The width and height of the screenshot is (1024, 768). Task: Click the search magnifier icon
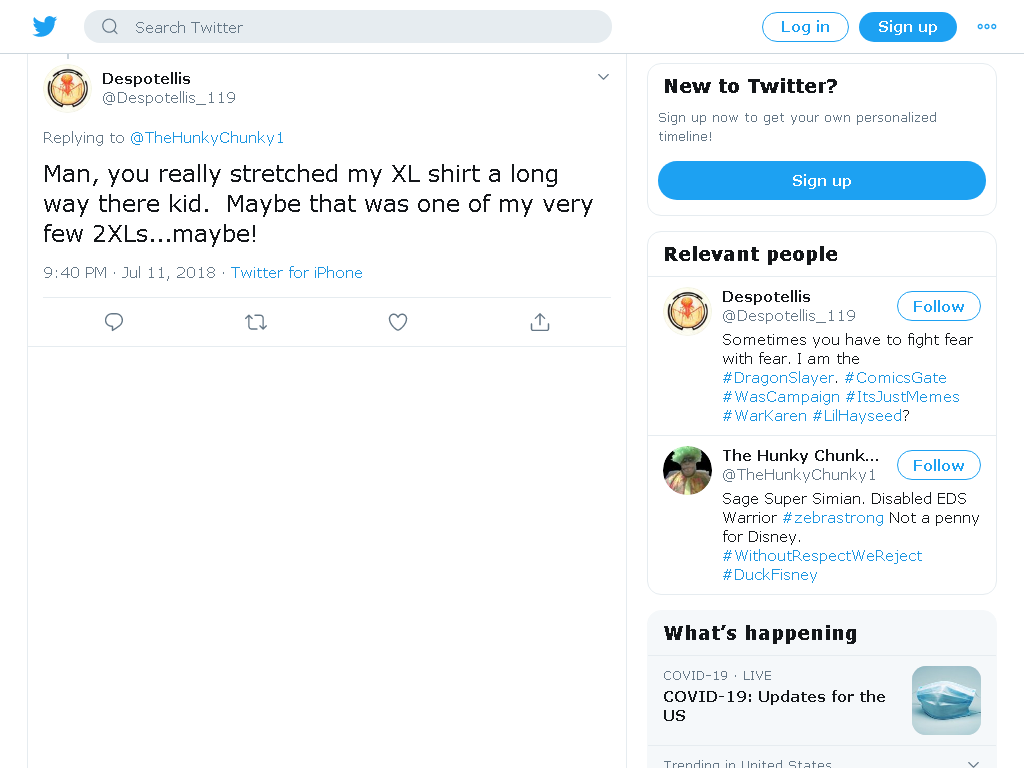pyautogui.click(x=110, y=27)
